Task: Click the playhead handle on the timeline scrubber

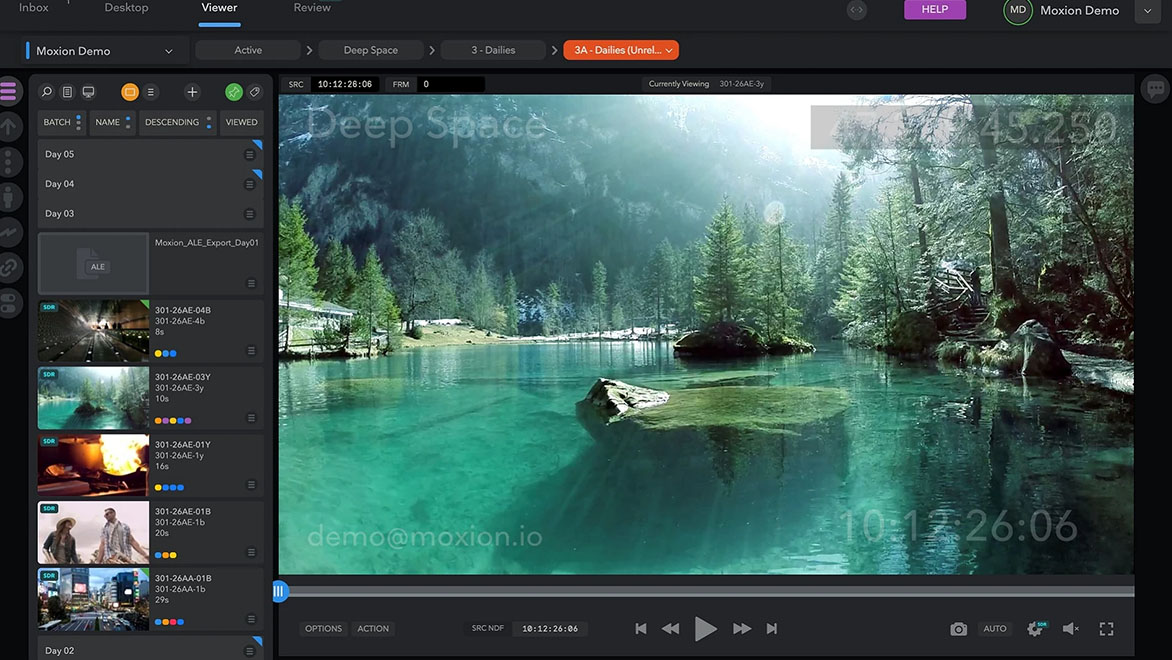Action: pyautogui.click(x=280, y=591)
